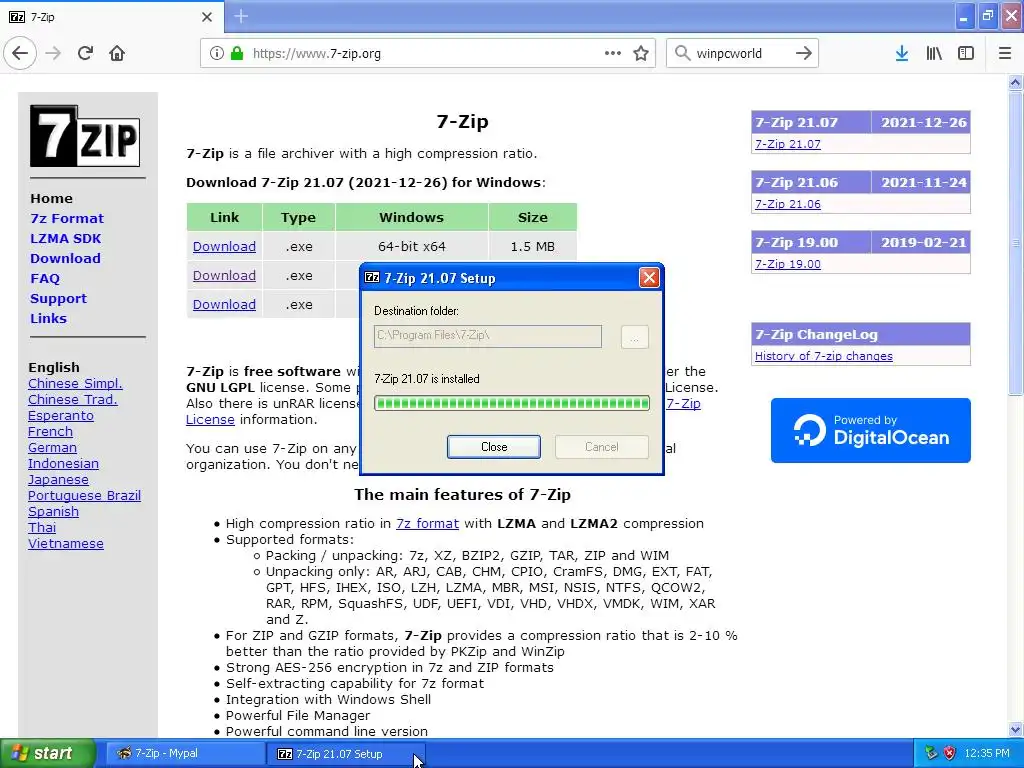Open page actions three-dot menu
This screenshot has height=768, width=1024.
coord(613,54)
